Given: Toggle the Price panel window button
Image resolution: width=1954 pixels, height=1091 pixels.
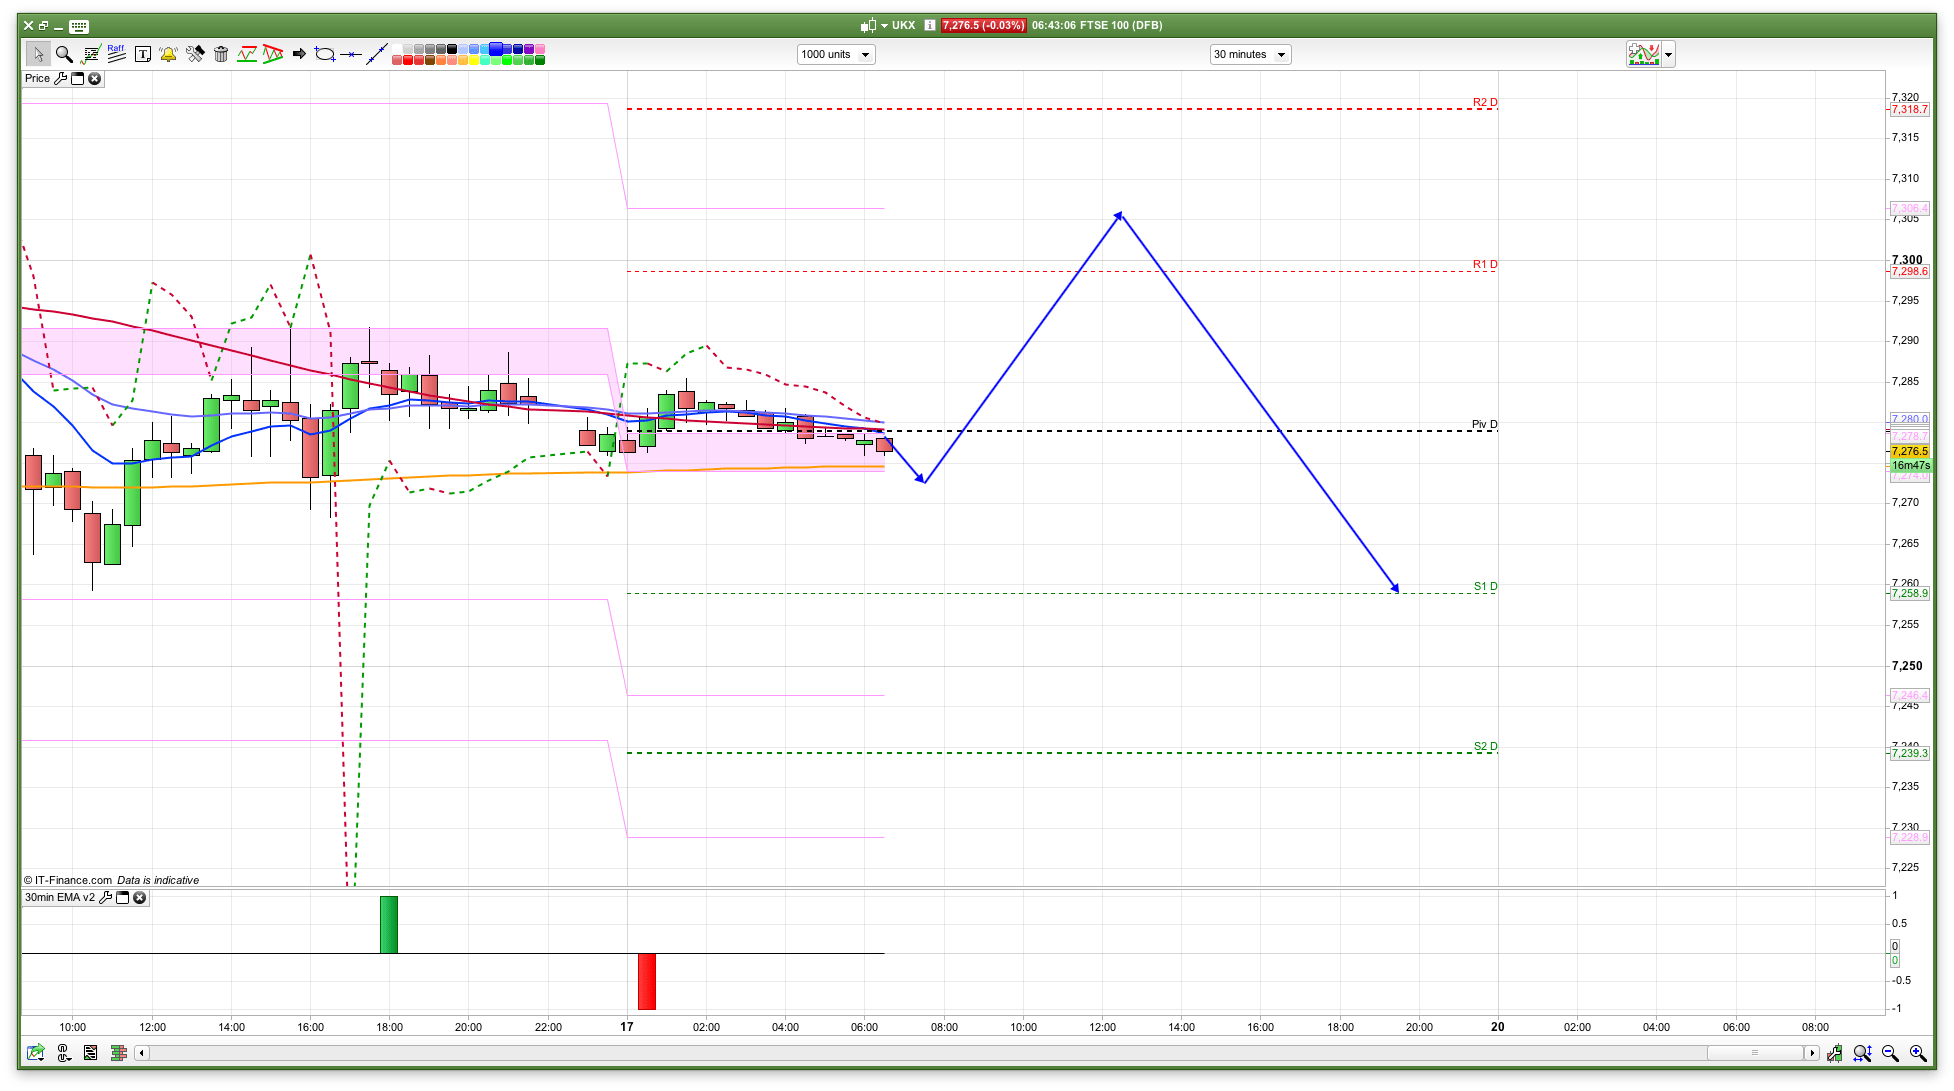Looking at the screenshot, I should coord(78,78).
